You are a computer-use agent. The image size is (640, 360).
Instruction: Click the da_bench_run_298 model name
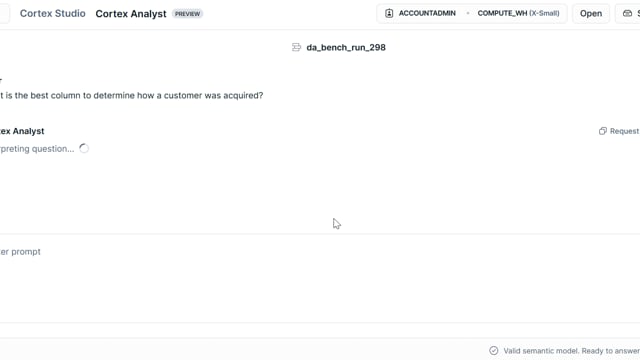[346, 47]
